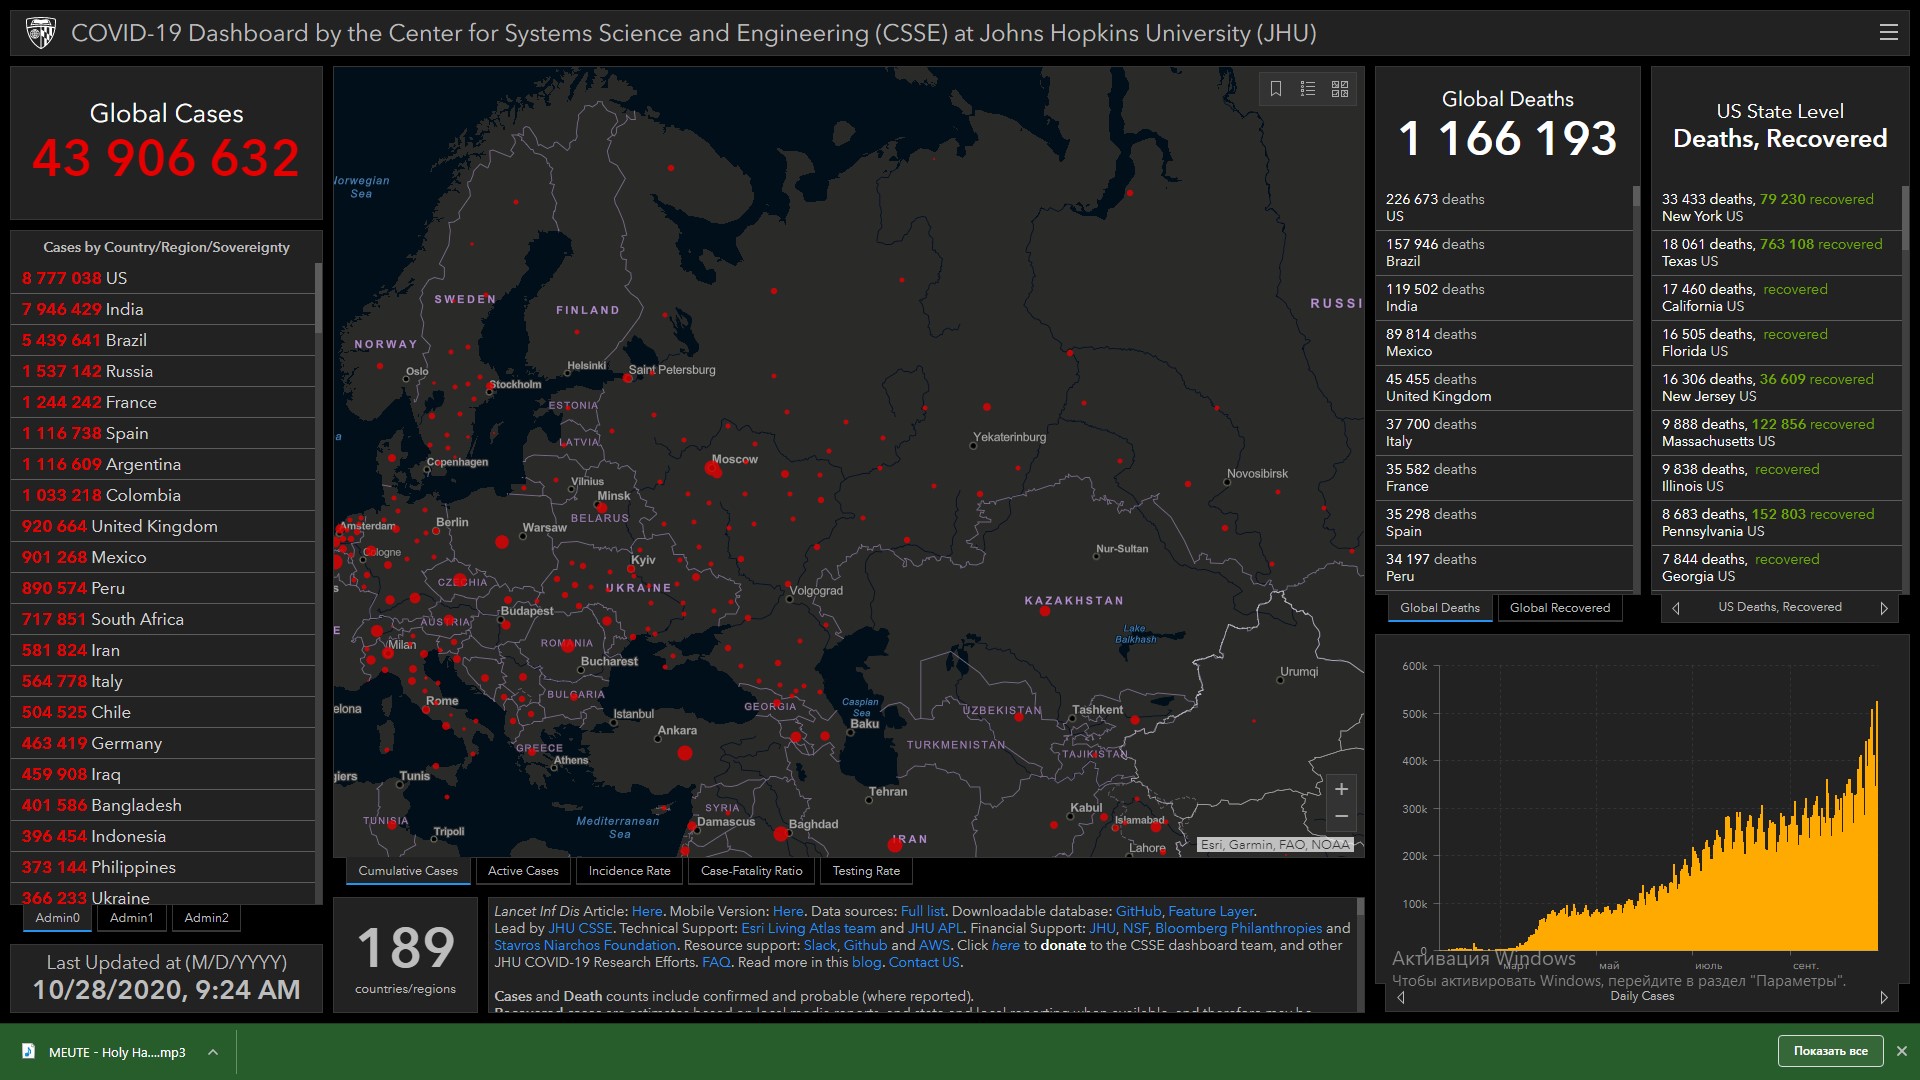Open MEUTE mp3 download options chevron
Viewport: 1920px width, 1080px height.
[213, 1052]
